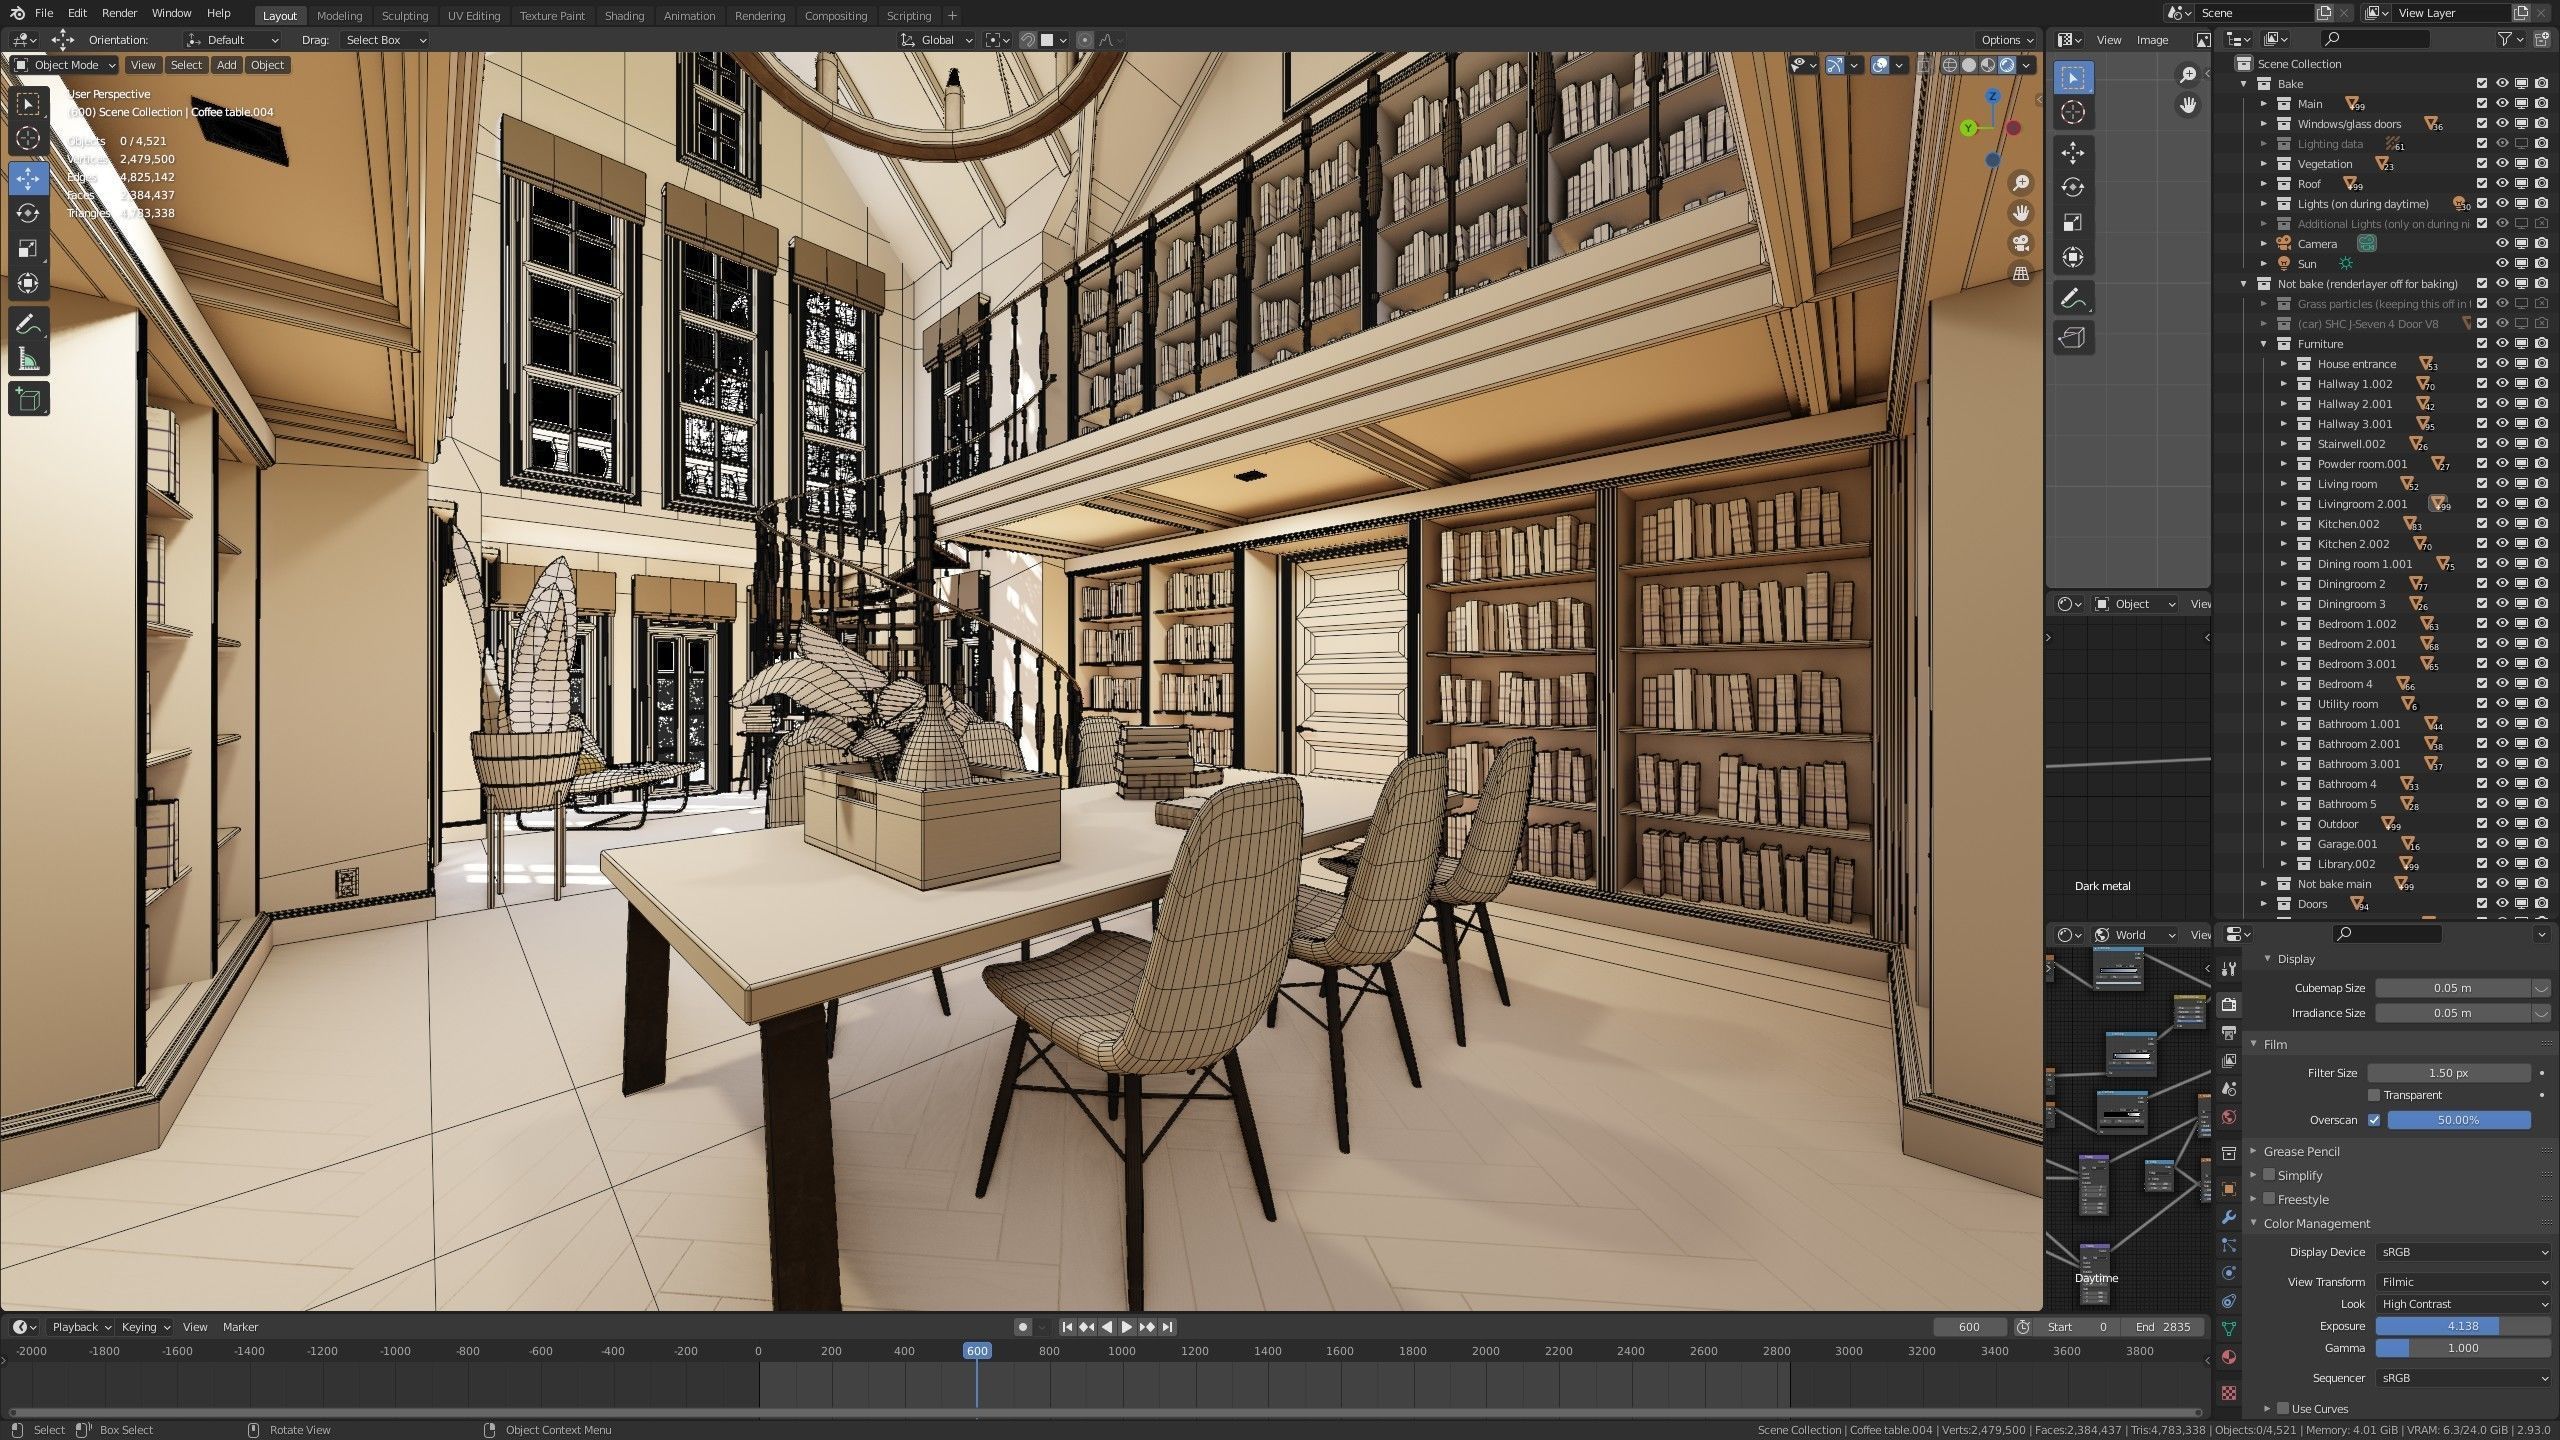Open the Render menu
This screenshot has width=2560, height=1440.
(119, 13)
